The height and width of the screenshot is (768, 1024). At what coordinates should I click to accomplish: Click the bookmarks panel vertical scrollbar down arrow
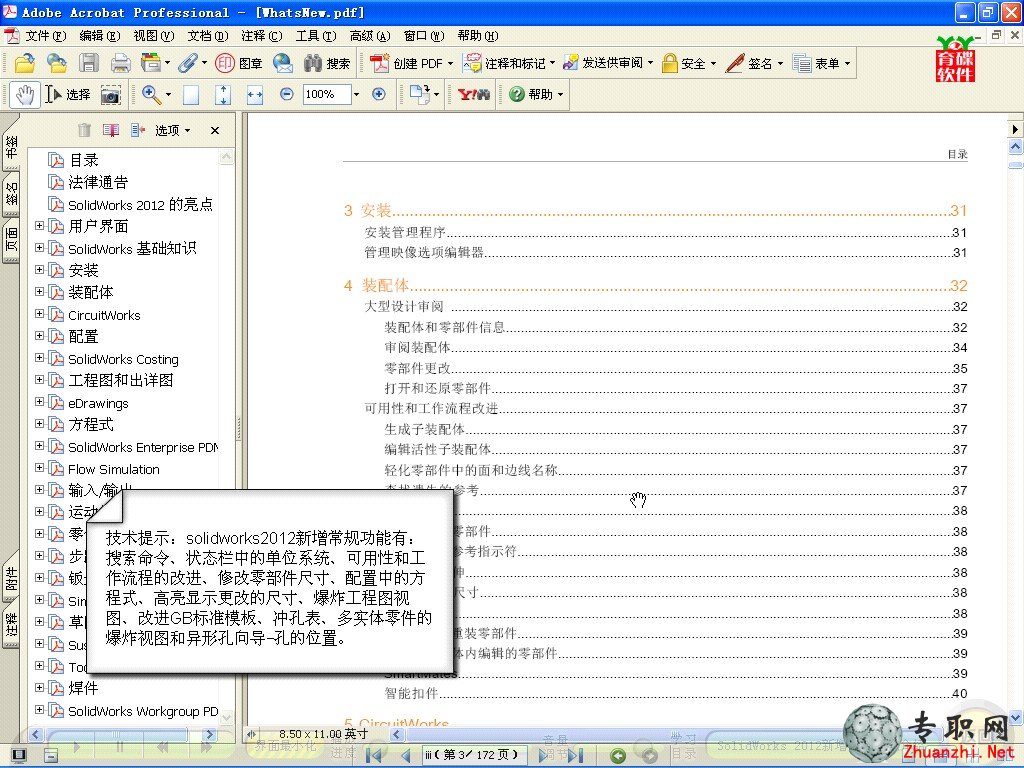[x=226, y=717]
